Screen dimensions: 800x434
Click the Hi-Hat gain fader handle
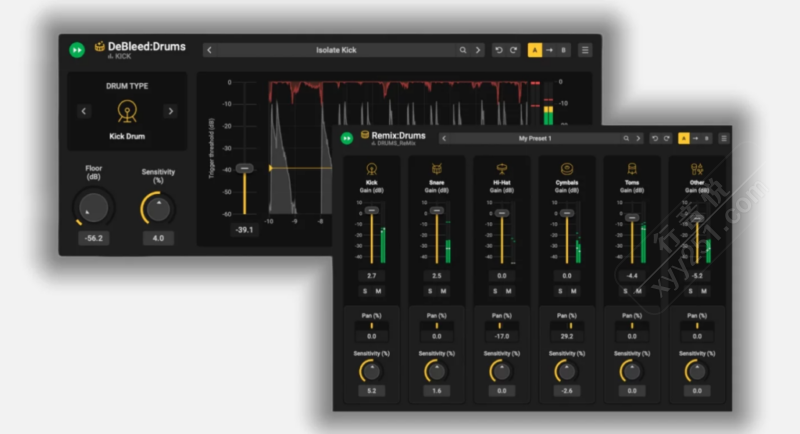click(502, 213)
